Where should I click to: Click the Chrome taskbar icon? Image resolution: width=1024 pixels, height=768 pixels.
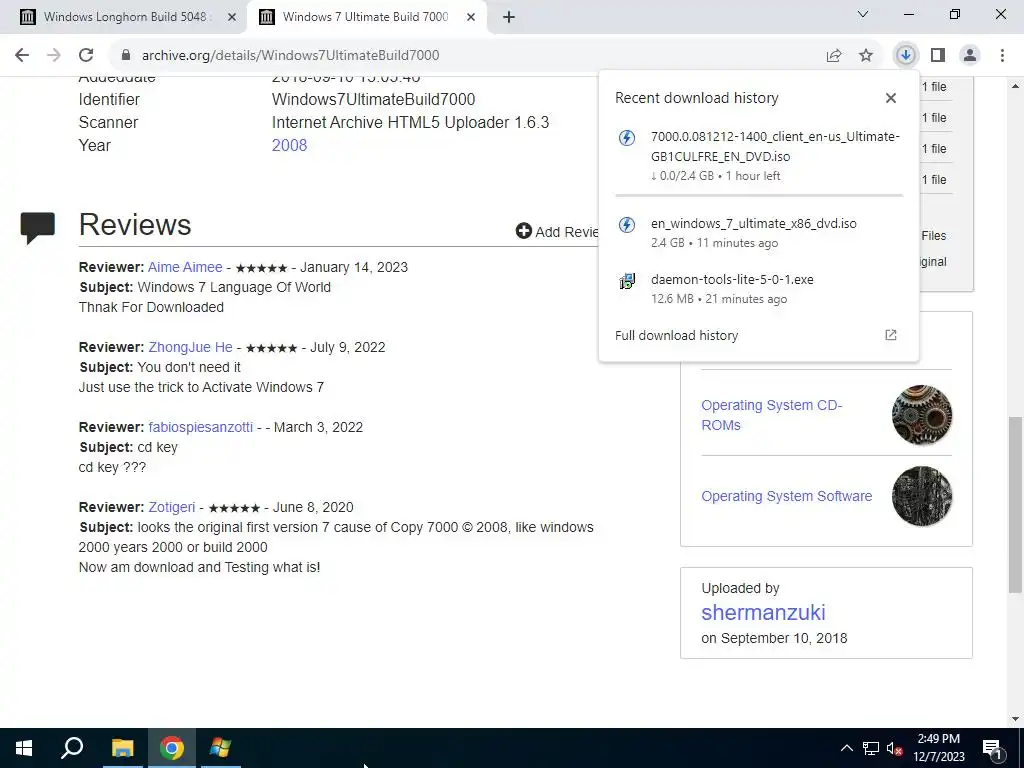[171, 748]
